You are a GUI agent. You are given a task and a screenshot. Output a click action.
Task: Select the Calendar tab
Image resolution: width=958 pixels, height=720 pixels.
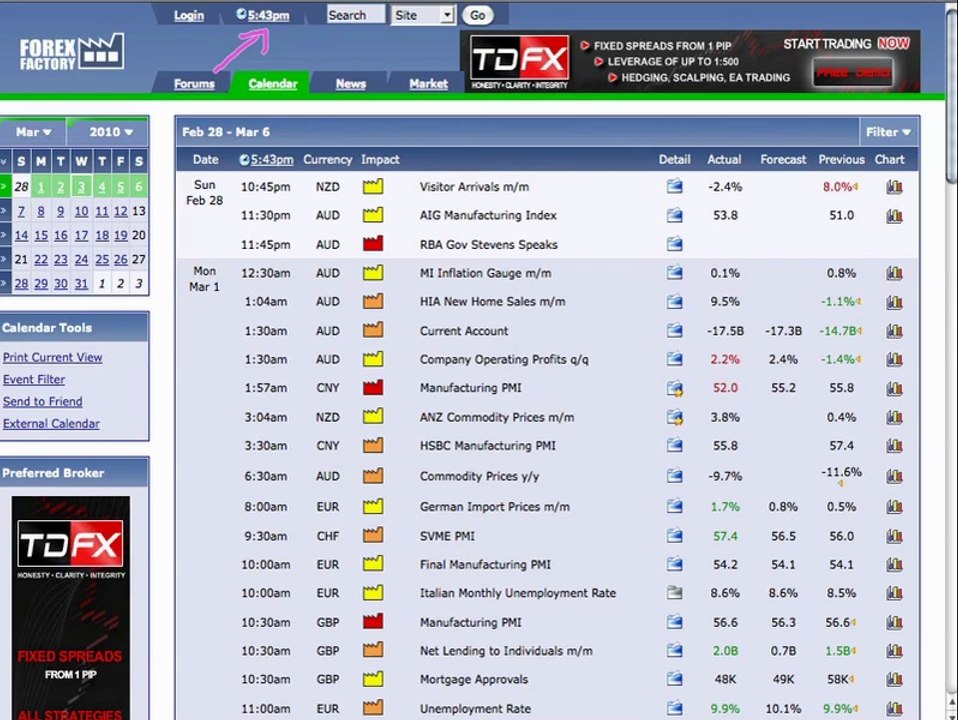pyautogui.click(x=272, y=84)
